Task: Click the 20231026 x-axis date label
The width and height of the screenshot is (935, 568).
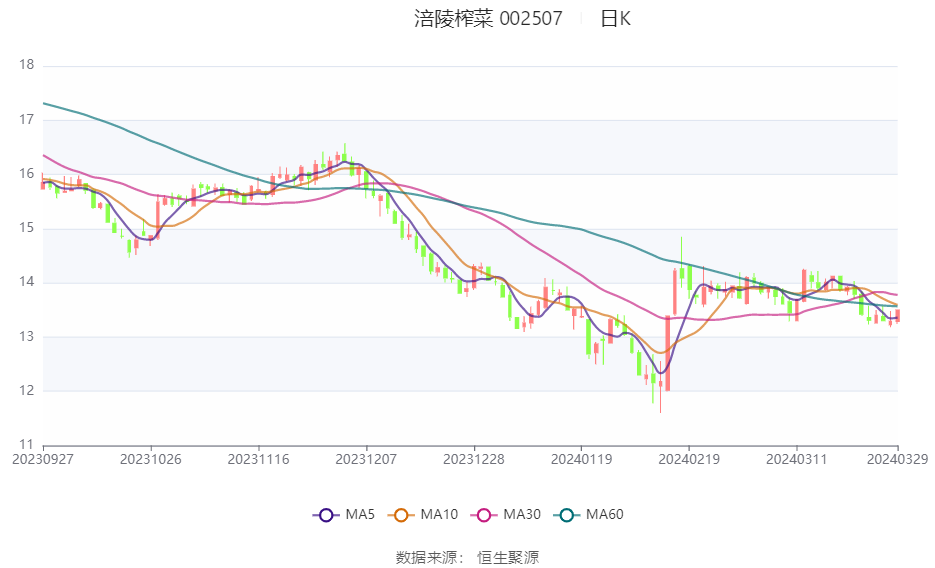Action: 151,460
